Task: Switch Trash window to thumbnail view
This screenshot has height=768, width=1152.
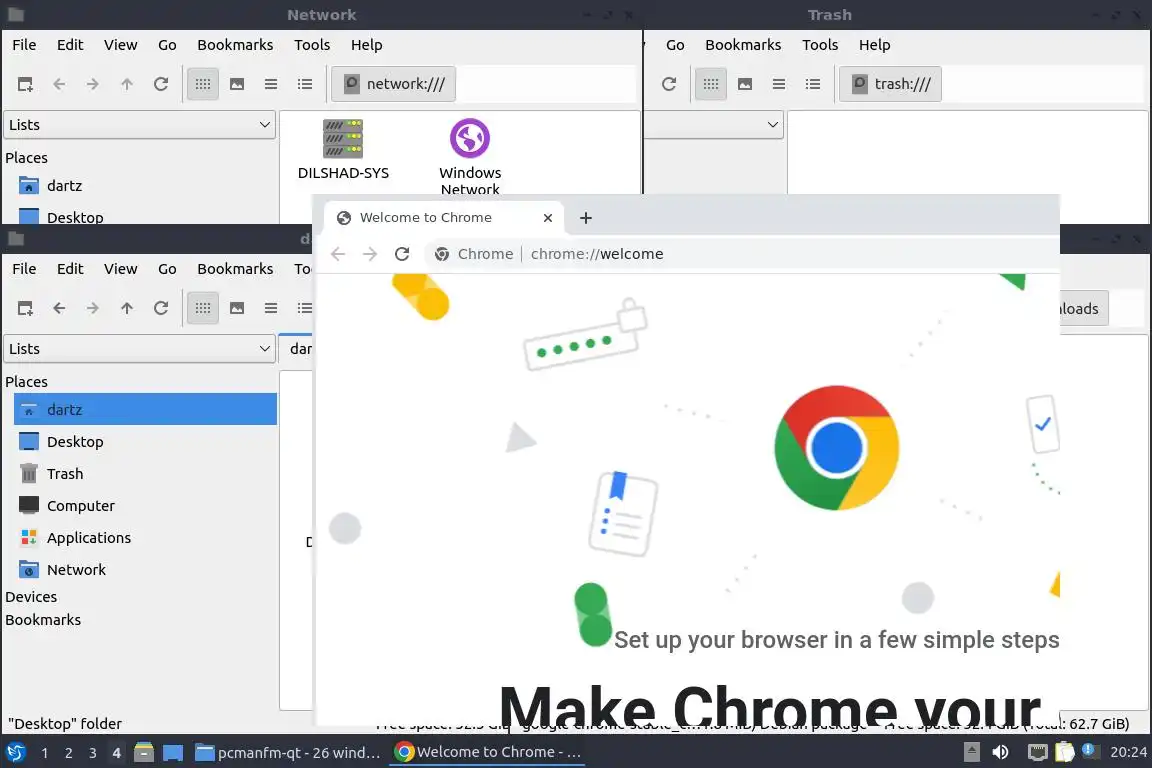Action: pos(745,84)
